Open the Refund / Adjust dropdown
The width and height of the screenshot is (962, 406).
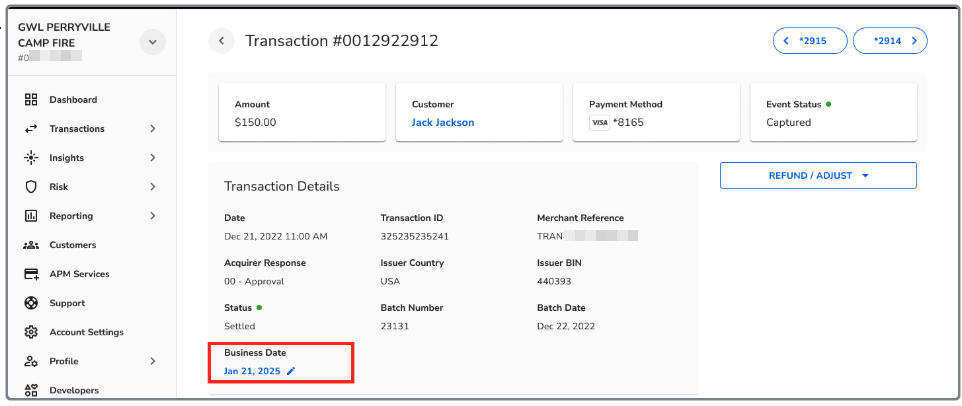817,175
